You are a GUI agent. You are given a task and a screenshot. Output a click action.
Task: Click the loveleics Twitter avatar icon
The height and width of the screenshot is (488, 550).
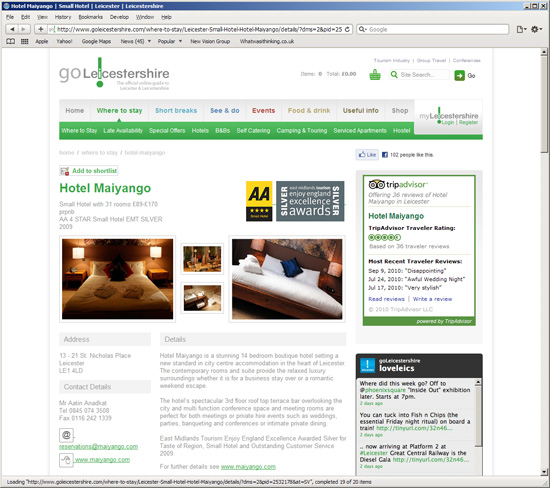click(x=368, y=365)
